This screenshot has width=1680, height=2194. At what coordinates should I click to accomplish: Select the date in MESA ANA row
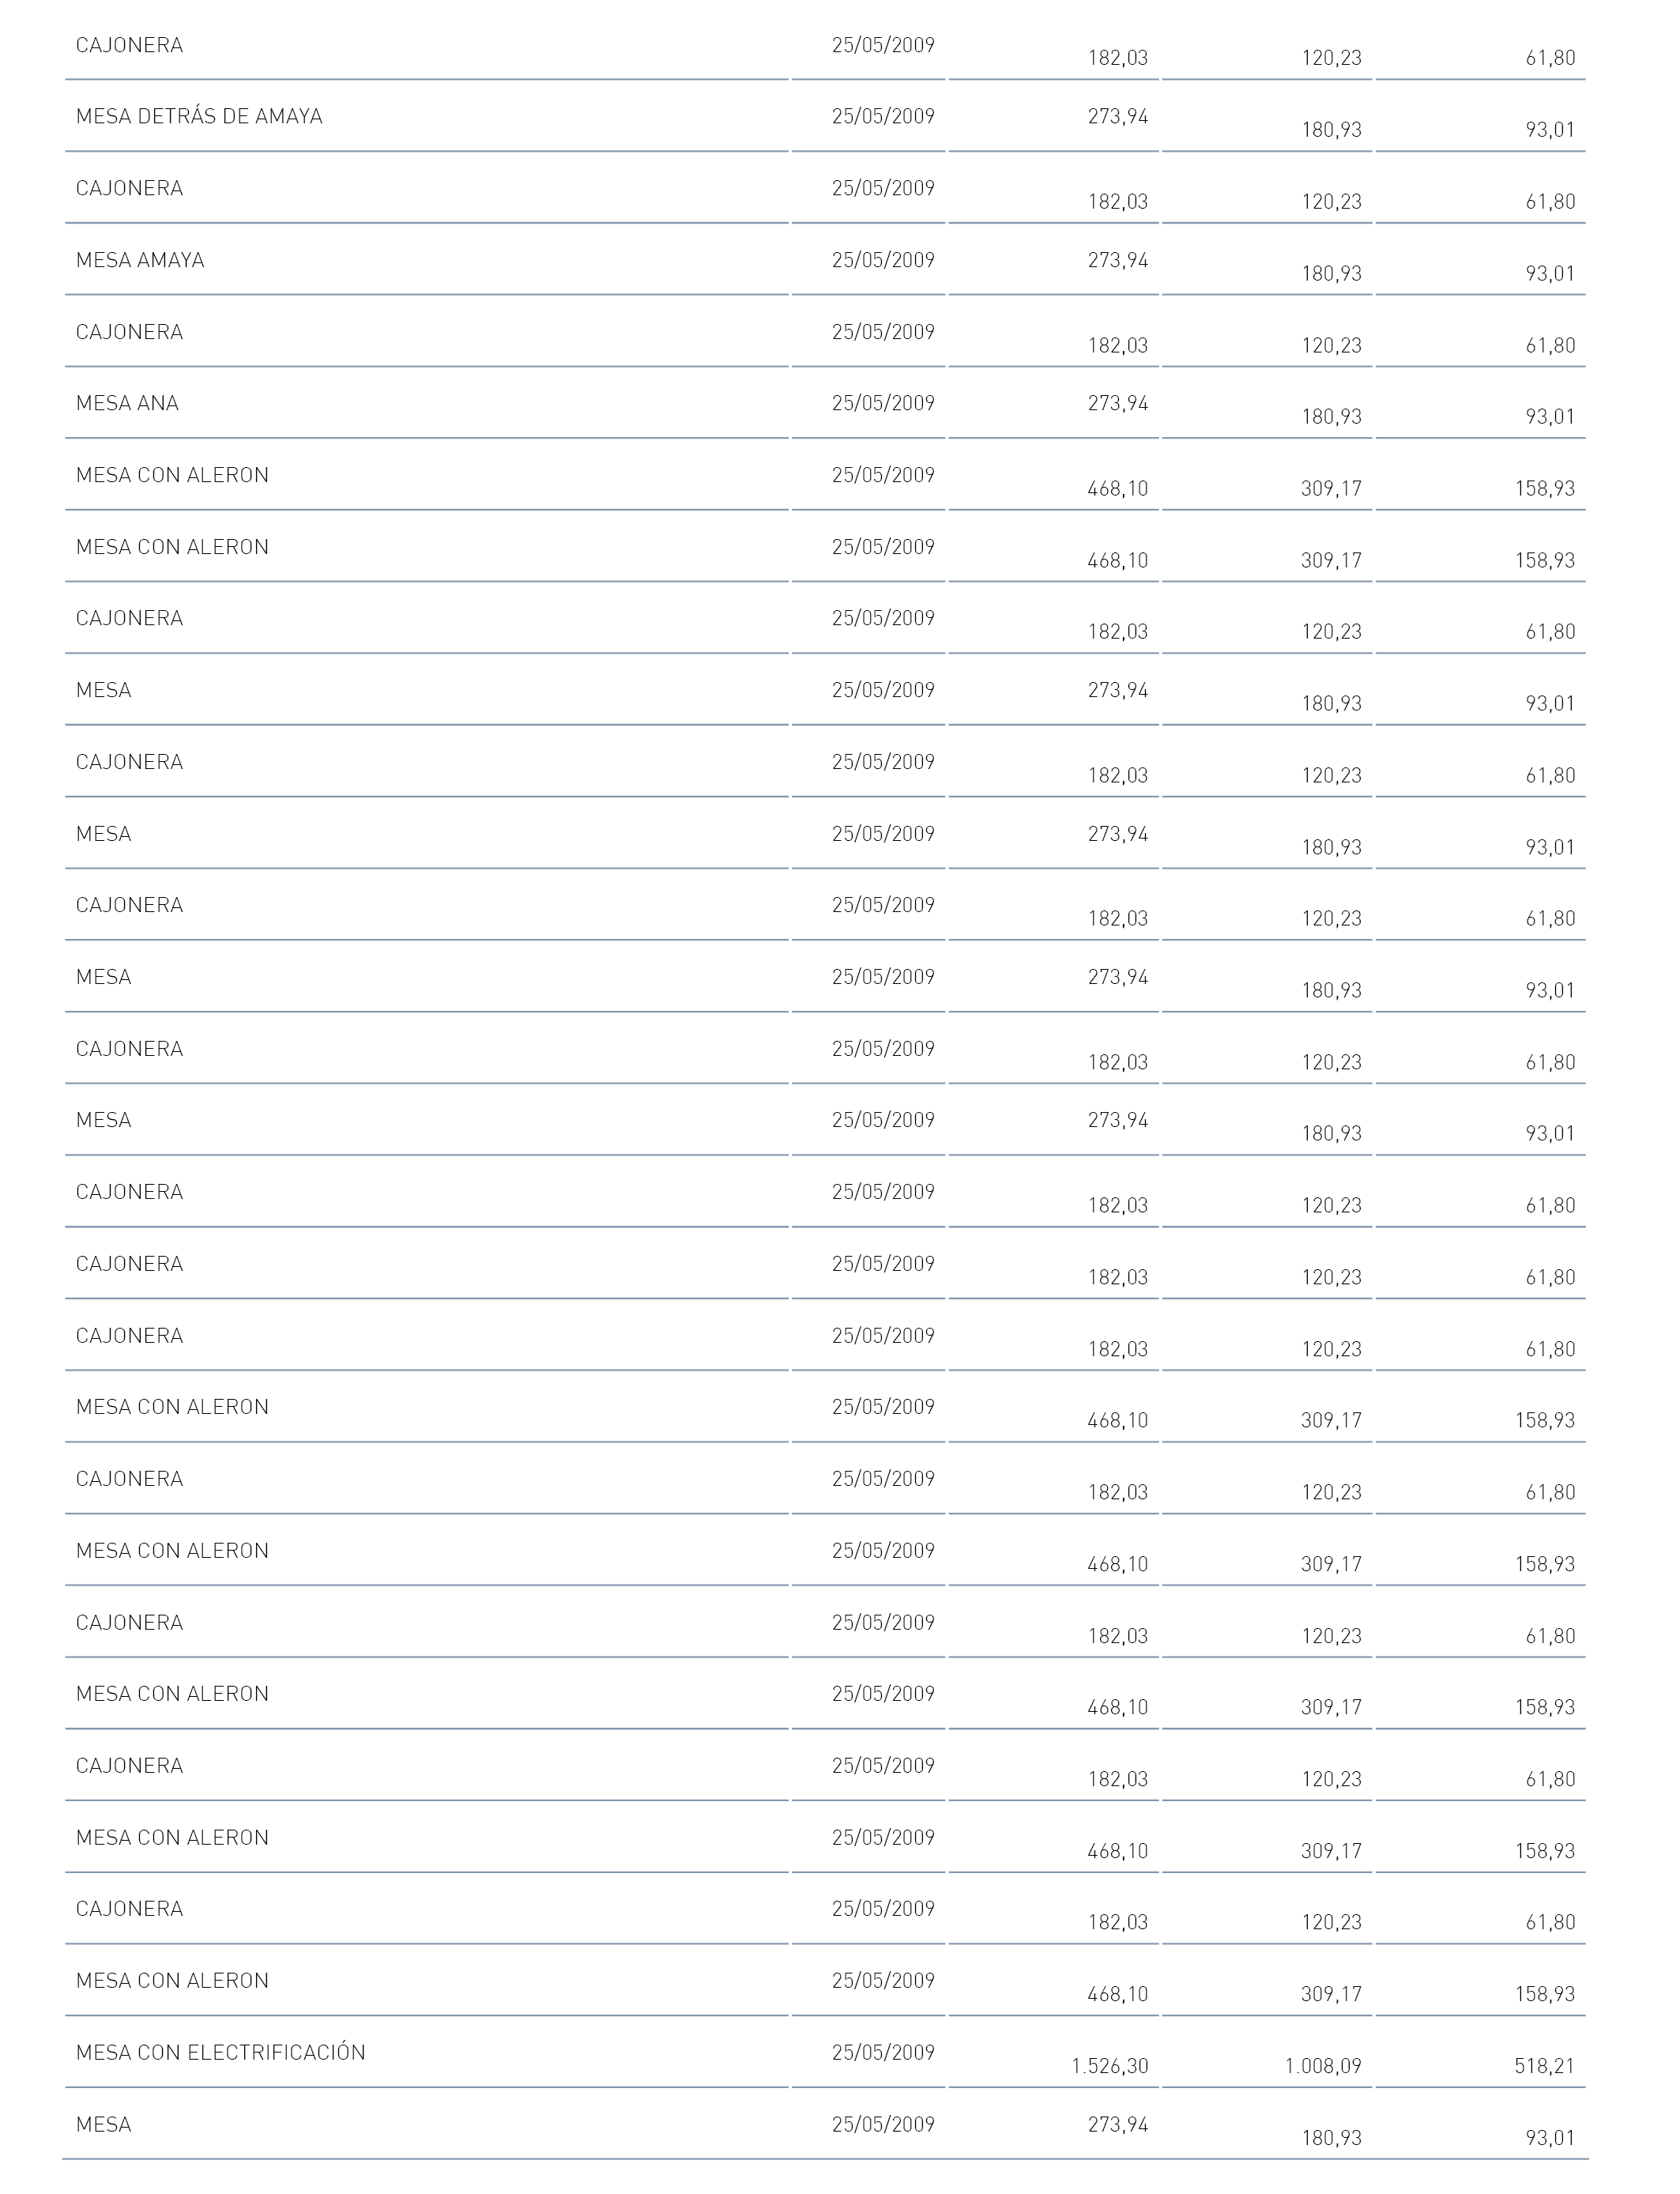tap(883, 404)
